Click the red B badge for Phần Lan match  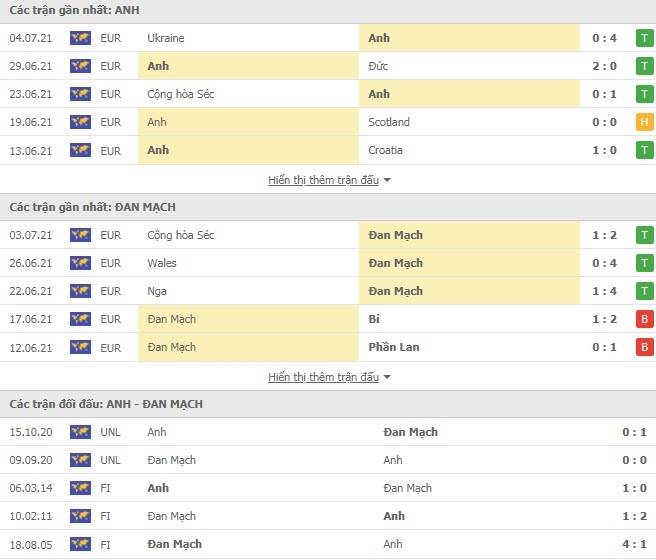point(645,347)
